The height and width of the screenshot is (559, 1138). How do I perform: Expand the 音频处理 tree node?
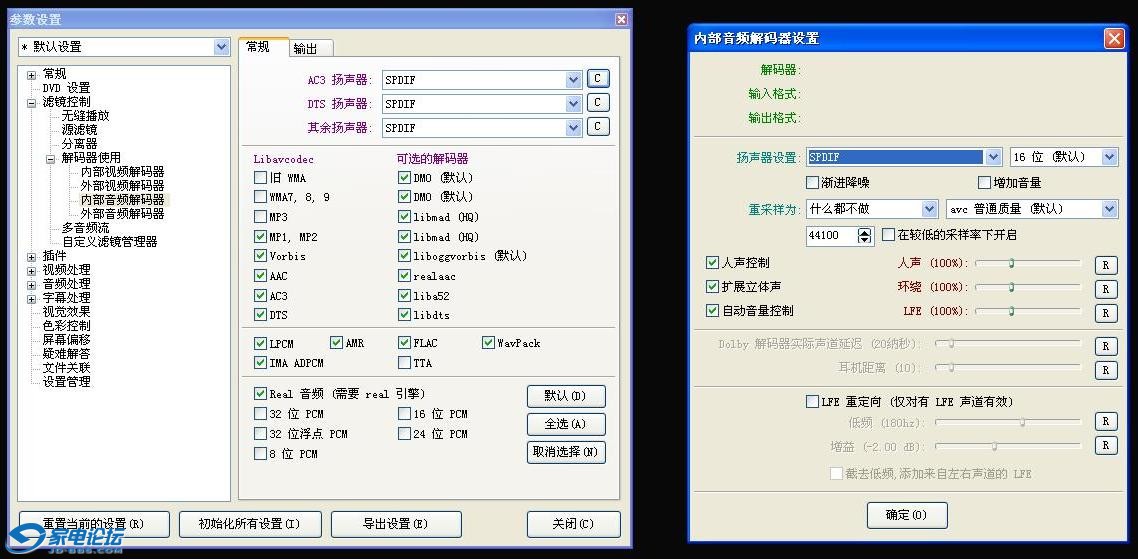tap(31, 285)
